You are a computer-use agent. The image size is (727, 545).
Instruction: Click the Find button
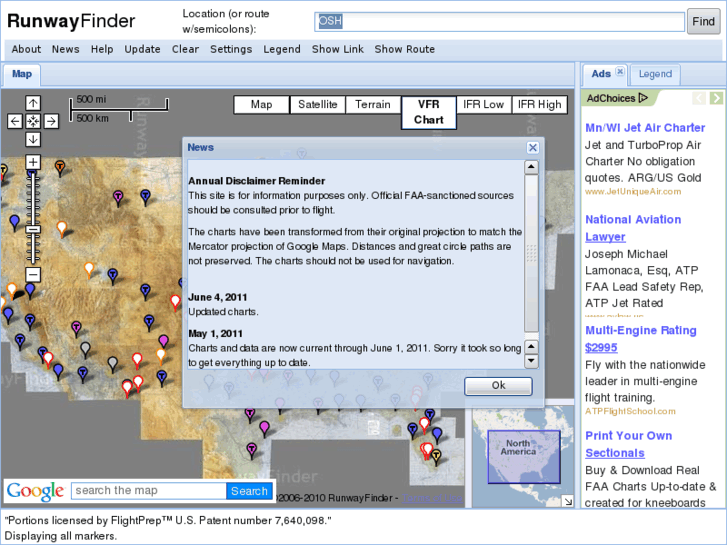703,21
